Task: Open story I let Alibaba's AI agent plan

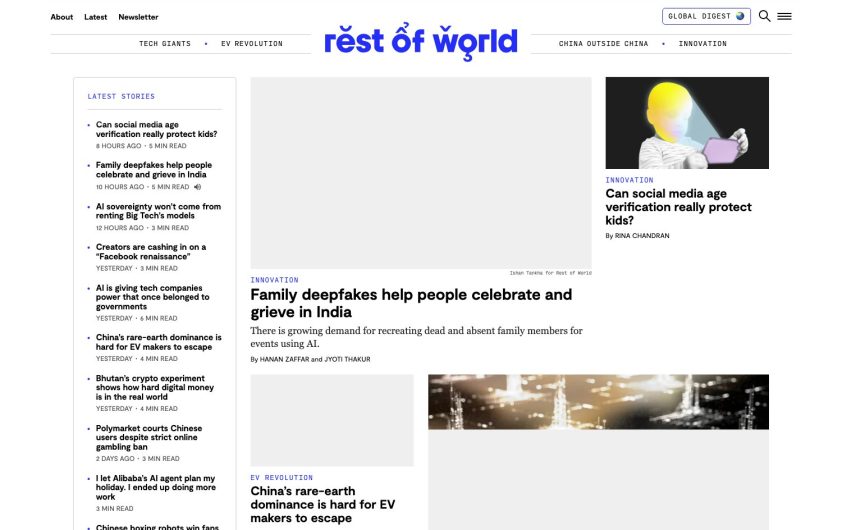Action: click(156, 487)
